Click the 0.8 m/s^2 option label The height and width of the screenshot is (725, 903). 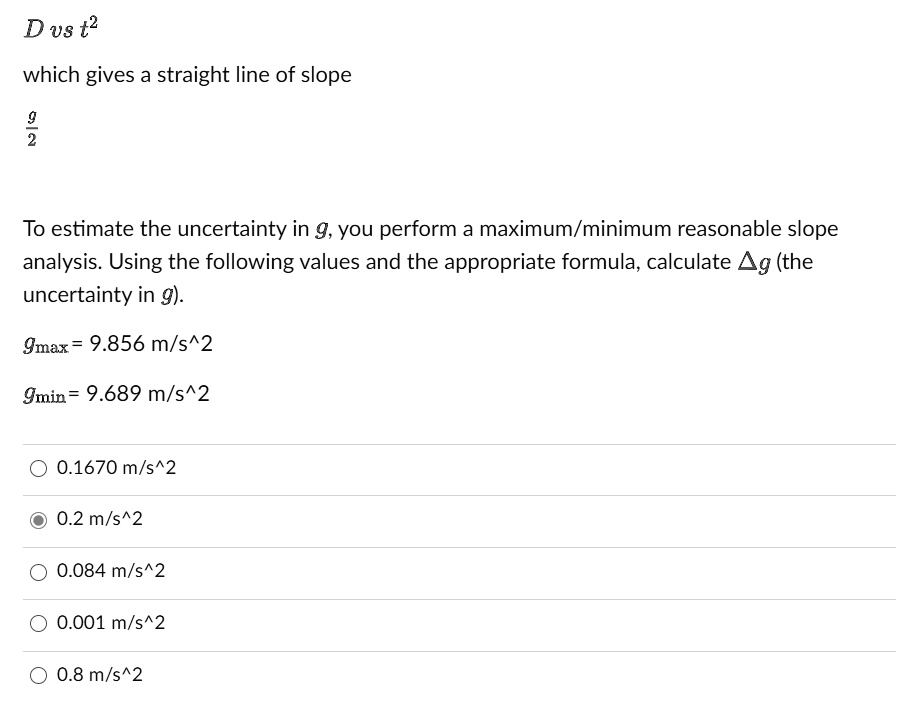104,675
